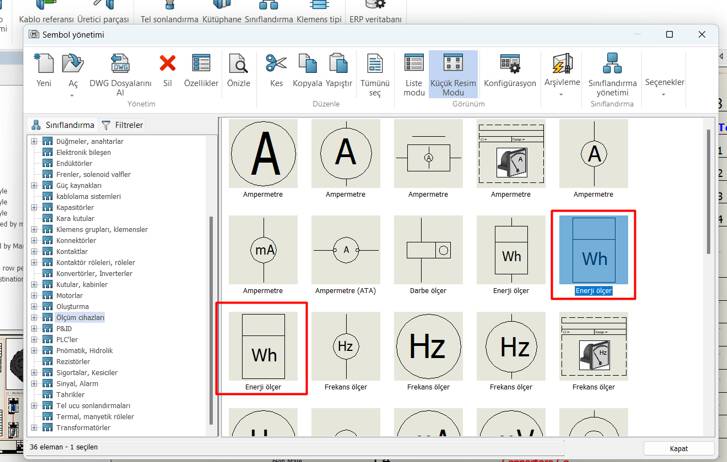
Task: Select Termal, manyetik röleler category
Action: (x=95, y=417)
